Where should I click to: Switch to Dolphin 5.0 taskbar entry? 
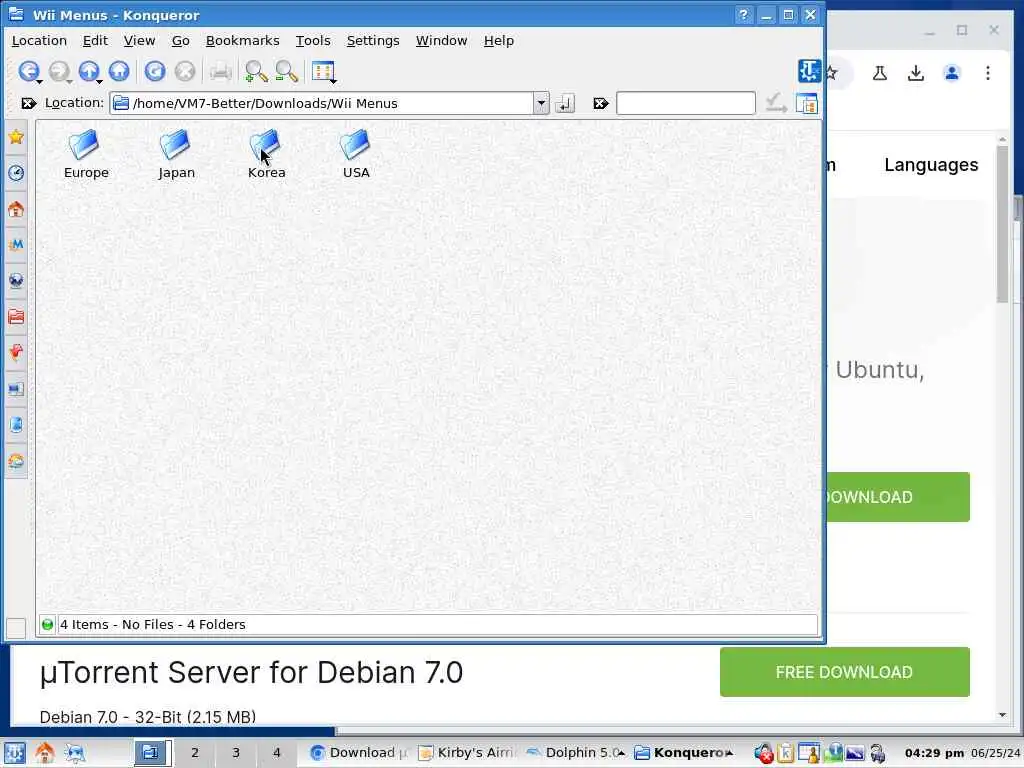pyautogui.click(x=575, y=752)
